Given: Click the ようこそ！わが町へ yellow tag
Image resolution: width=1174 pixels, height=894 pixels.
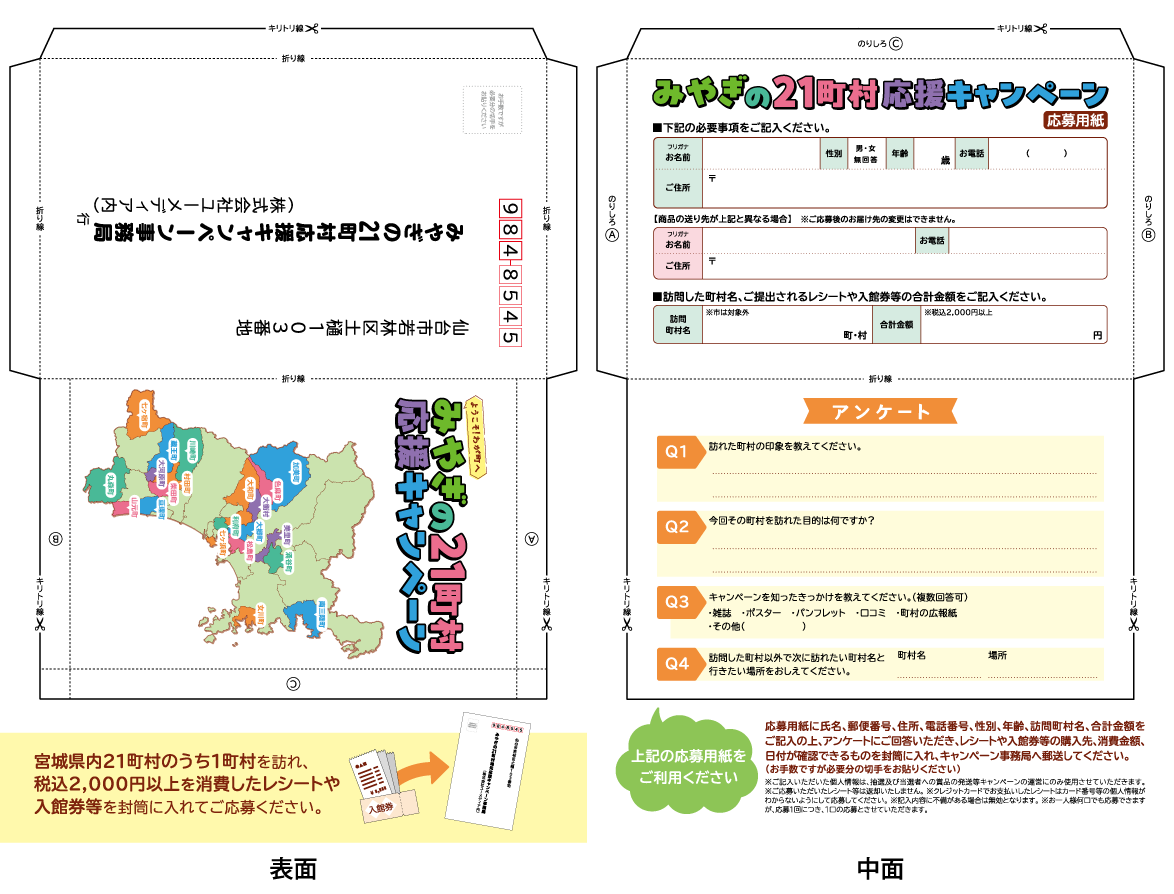Looking at the screenshot, I should (x=475, y=437).
